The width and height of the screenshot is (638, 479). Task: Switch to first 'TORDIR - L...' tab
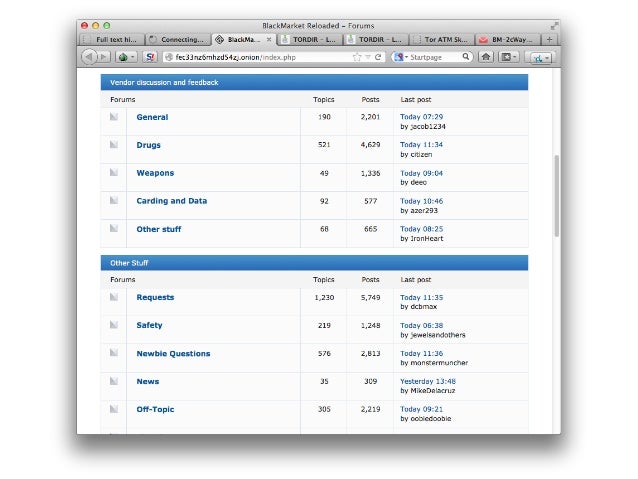[310, 39]
